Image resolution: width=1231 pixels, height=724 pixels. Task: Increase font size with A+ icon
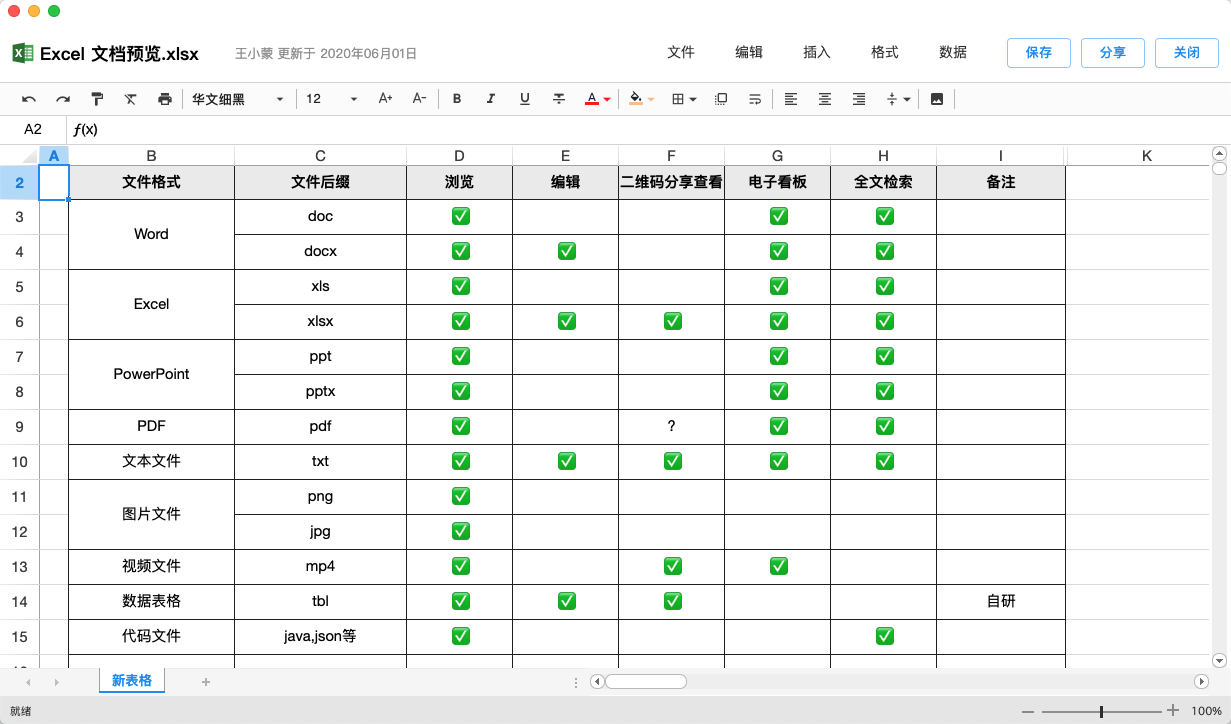pos(385,99)
